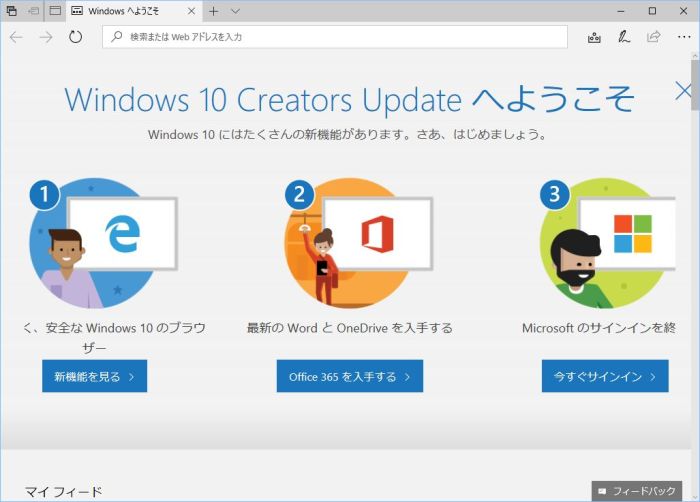
Task: Click the Web Note pen icon
Action: (x=624, y=37)
